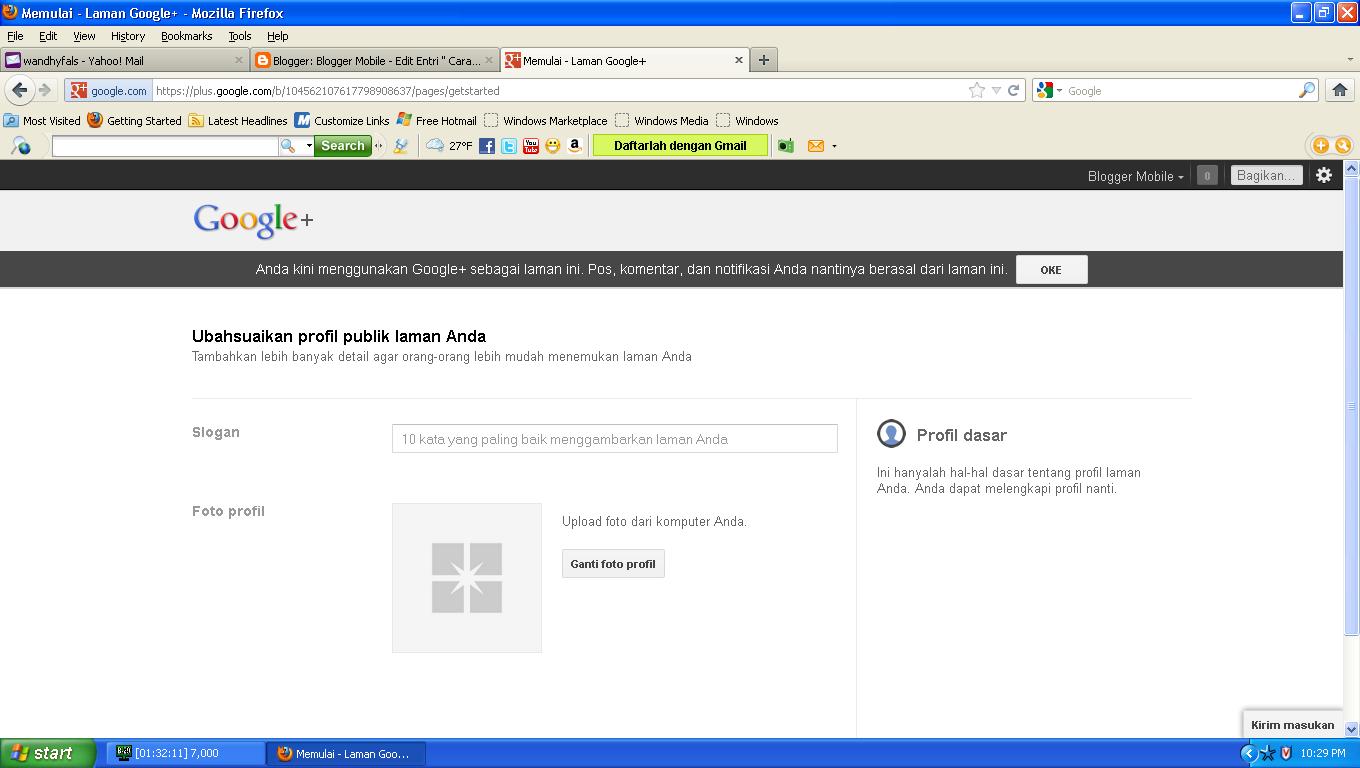Open Google+ settings gear icon
1360x768 pixels.
1324,175
